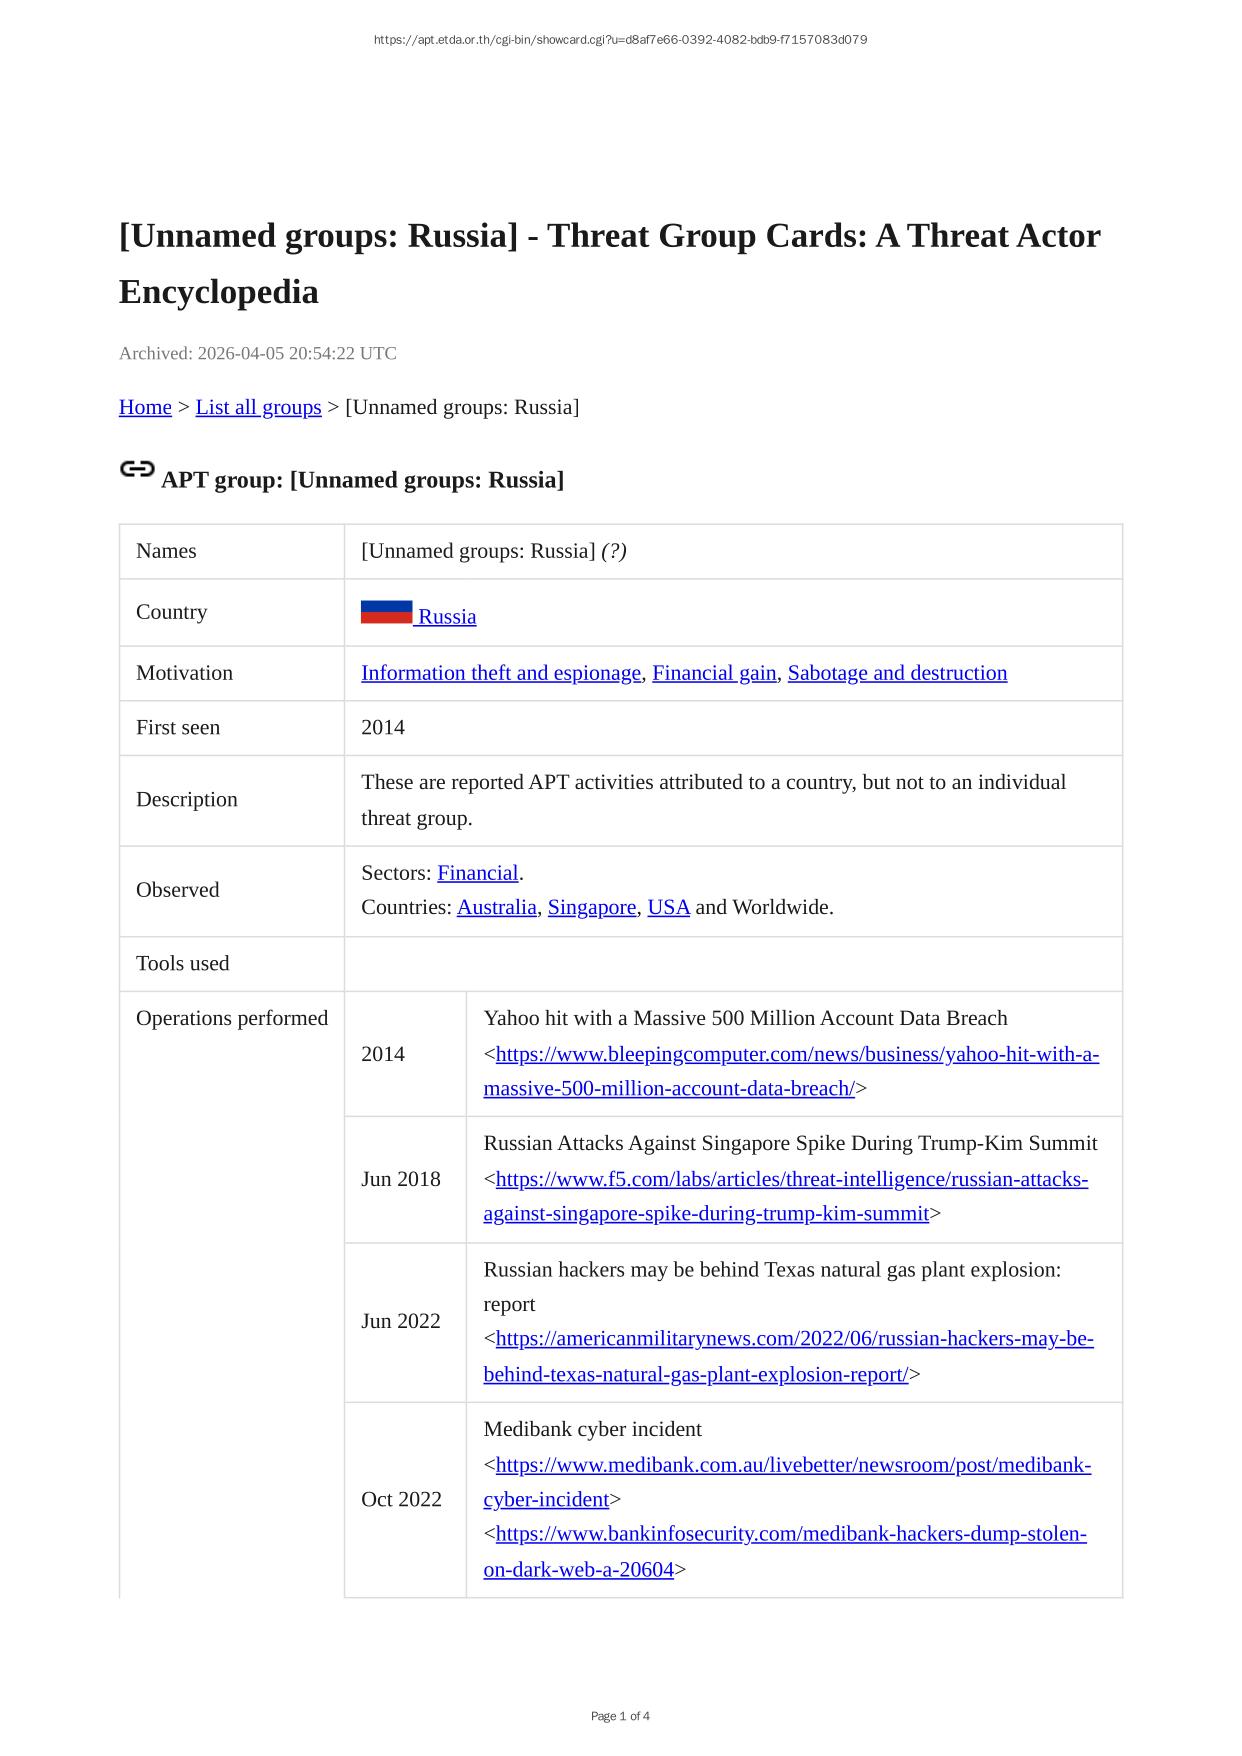Open the Home breadcrumb link
This screenshot has height=1756, width=1242.
click(x=145, y=407)
